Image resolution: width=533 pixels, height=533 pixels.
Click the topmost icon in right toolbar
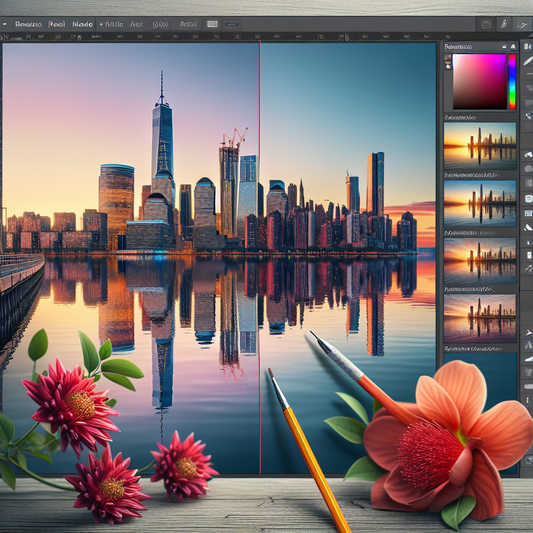(528, 46)
